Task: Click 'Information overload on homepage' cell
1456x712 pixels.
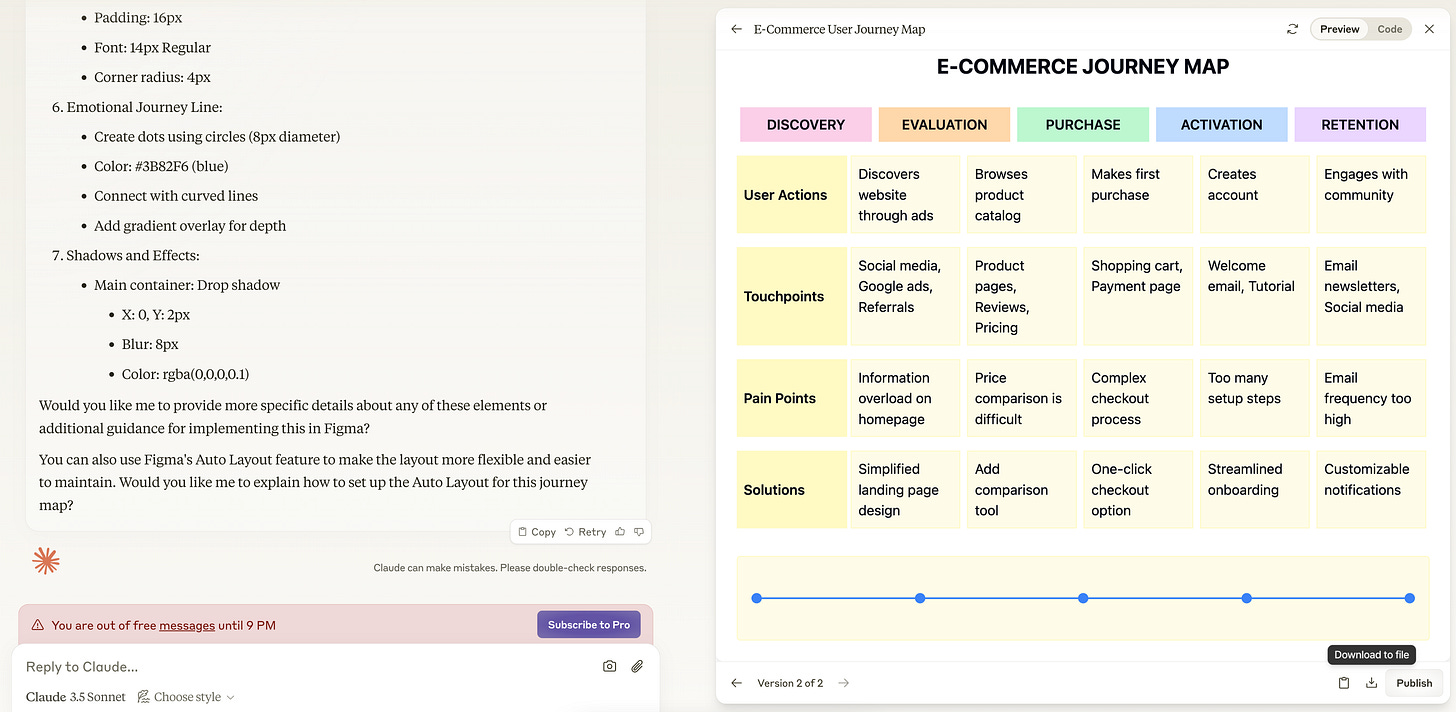Action: point(906,398)
